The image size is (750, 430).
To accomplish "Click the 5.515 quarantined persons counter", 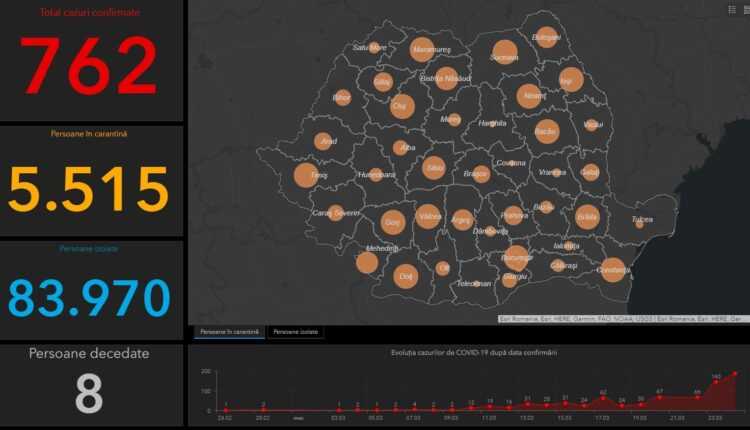I will [x=90, y=188].
